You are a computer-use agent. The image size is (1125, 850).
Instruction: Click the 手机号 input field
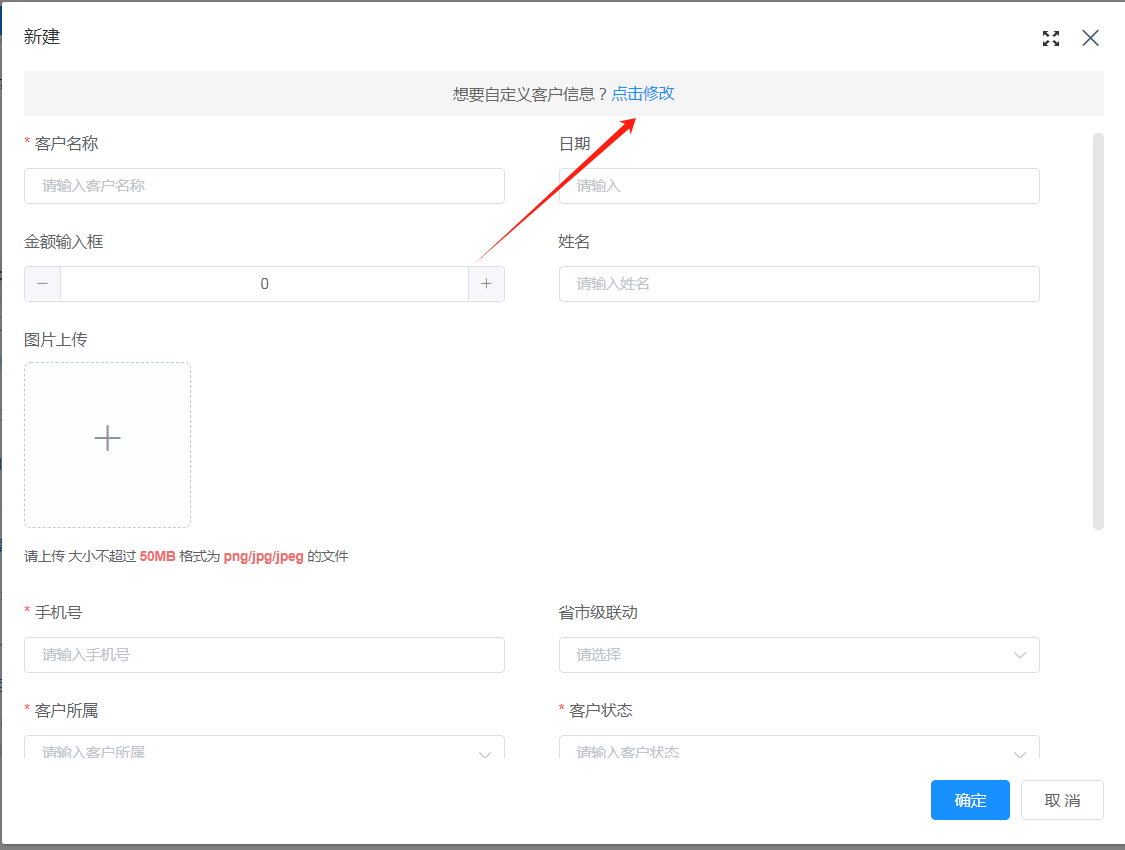[x=264, y=655]
